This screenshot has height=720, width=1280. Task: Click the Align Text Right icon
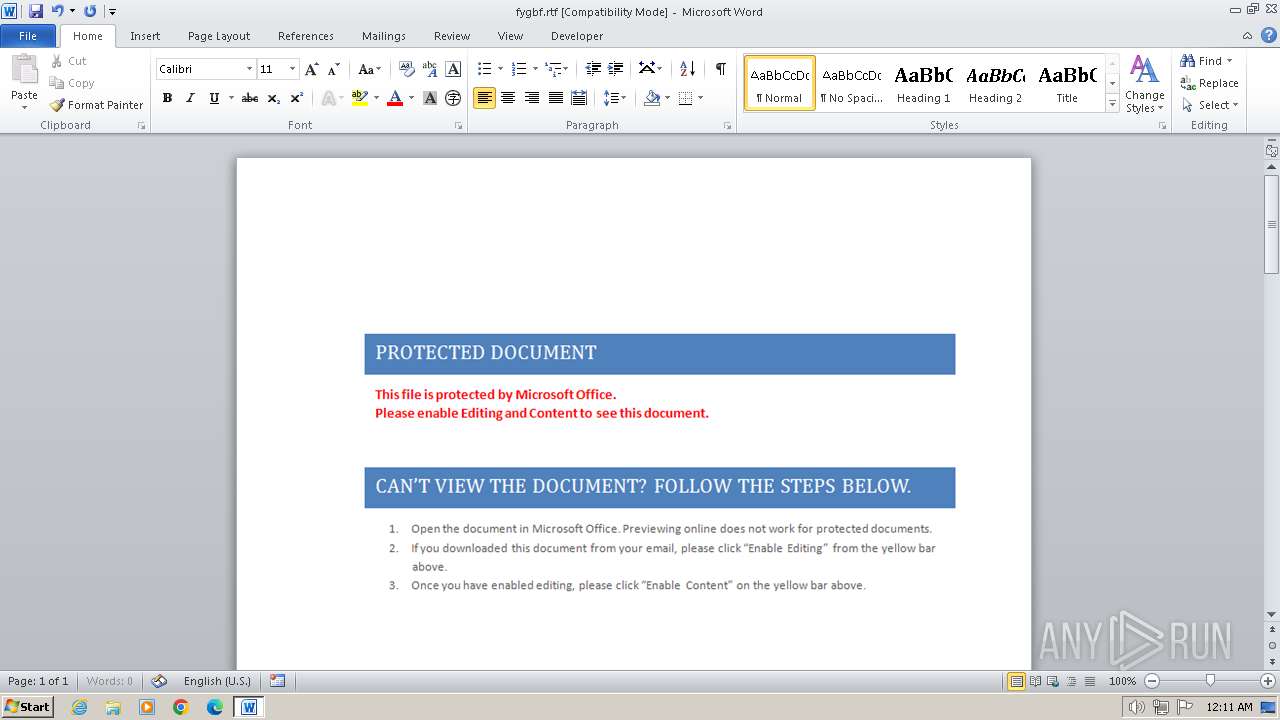[x=532, y=98]
